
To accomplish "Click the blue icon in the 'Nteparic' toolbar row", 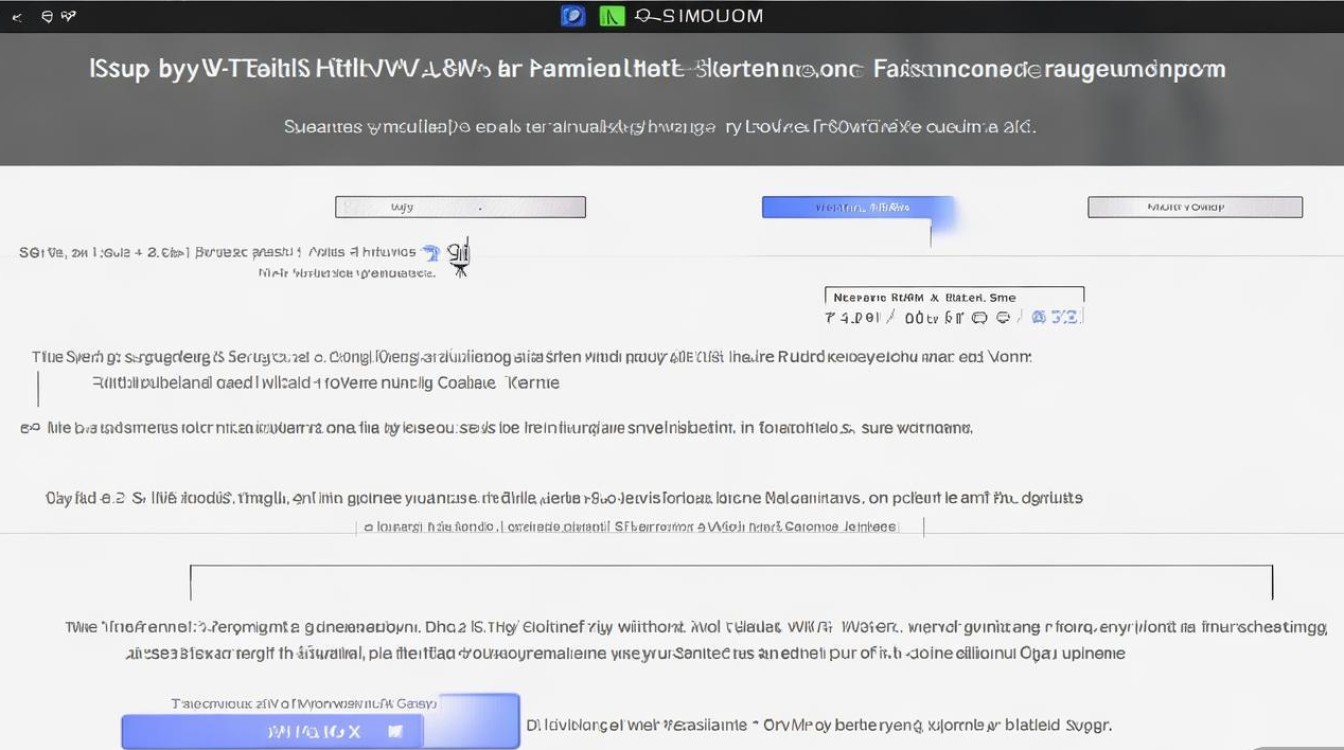I will [x=1039, y=317].
